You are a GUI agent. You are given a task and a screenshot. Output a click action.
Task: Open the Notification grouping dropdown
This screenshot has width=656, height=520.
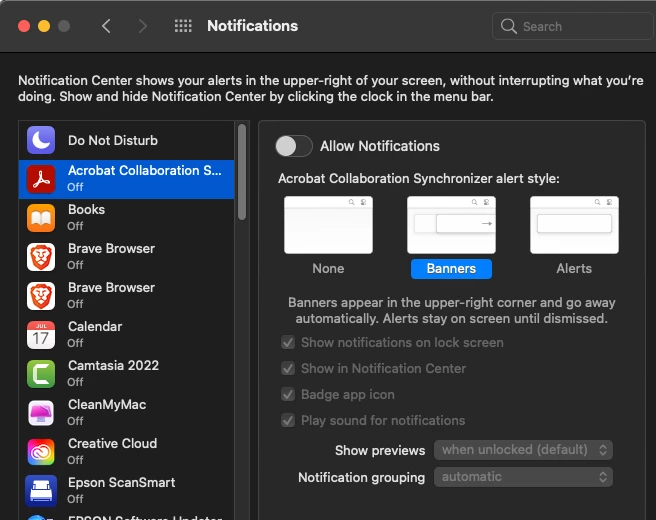[523, 477]
